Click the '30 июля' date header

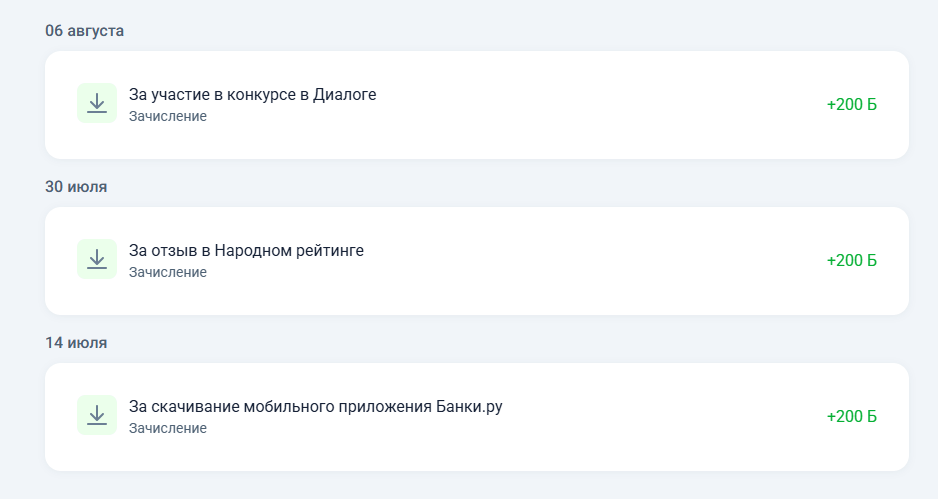click(76, 187)
